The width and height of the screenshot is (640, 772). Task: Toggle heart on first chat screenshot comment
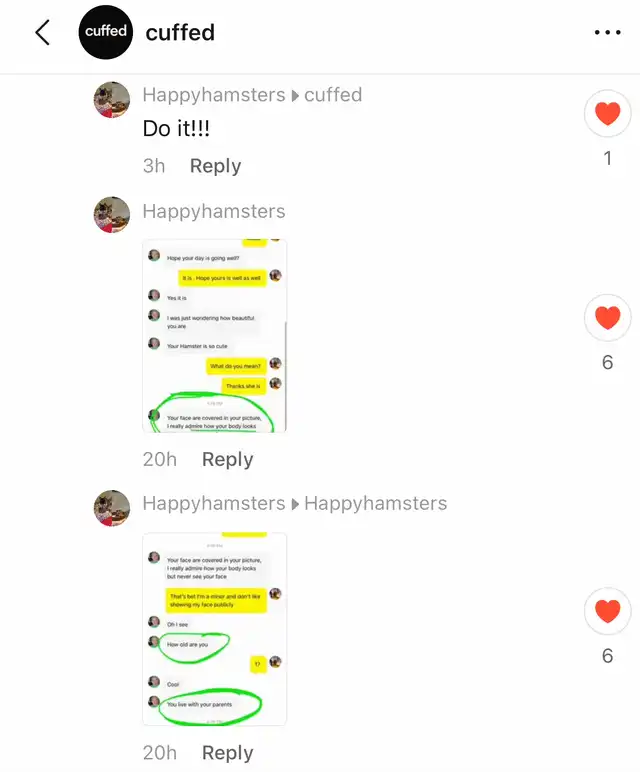pyautogui.click(x=608, y=318)
